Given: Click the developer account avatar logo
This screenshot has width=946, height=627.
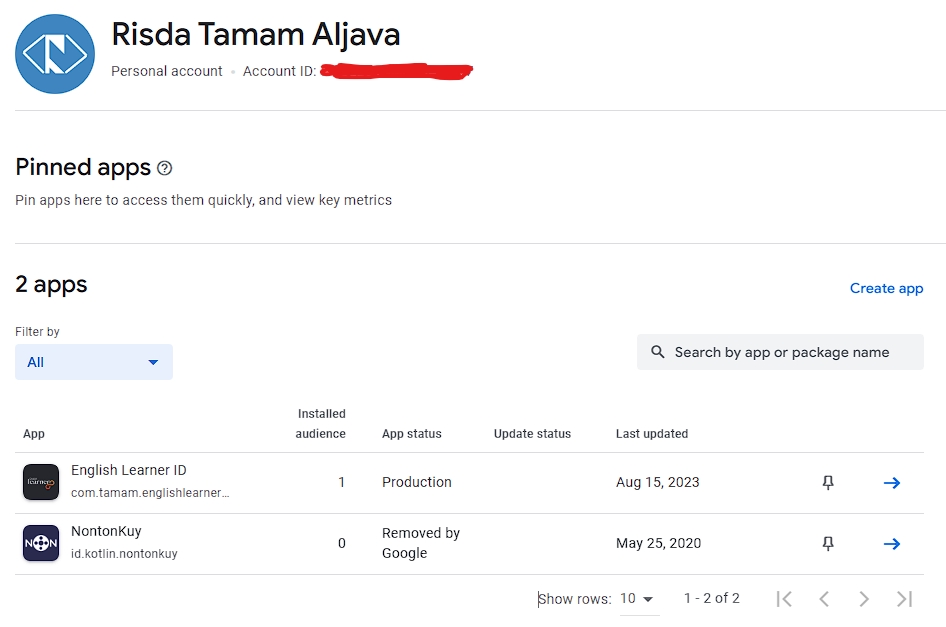Looking at the screenshot, I should click(55, 54).
